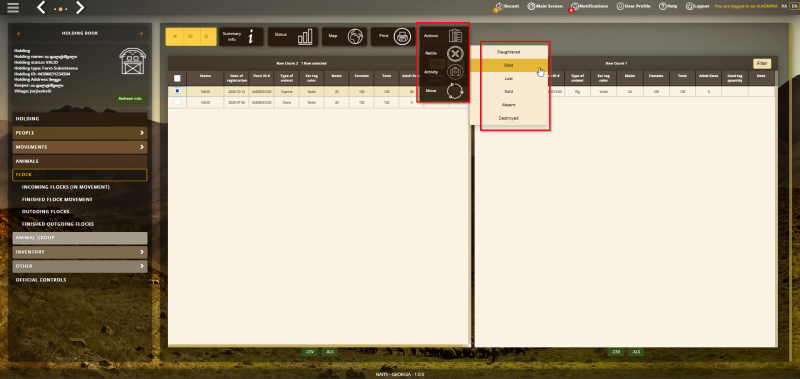800x379 pixels.
Task: Open Finished Outgoing Flocks
Action: [x=58, y=224]
